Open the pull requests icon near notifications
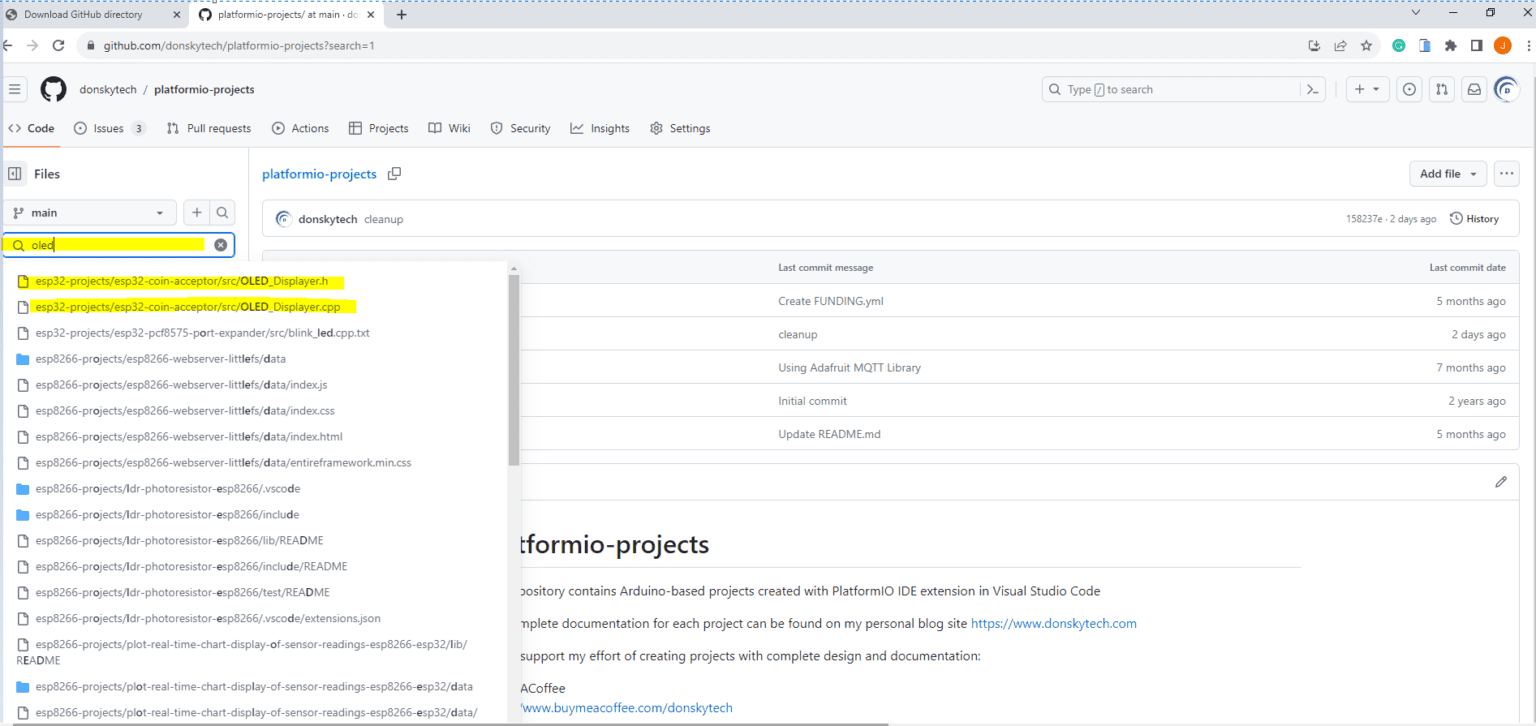This screenshot has width=1536, height=726. [1441, 89]
